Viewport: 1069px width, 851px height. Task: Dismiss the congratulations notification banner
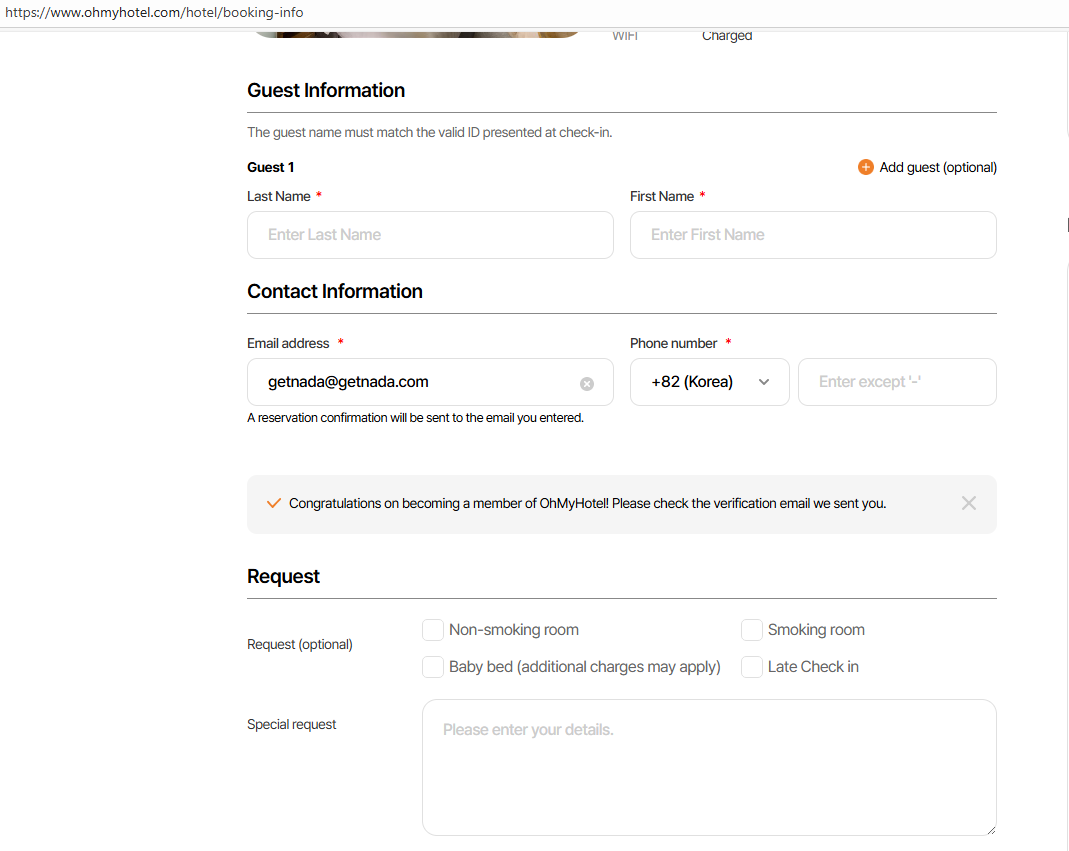(968, 503)
